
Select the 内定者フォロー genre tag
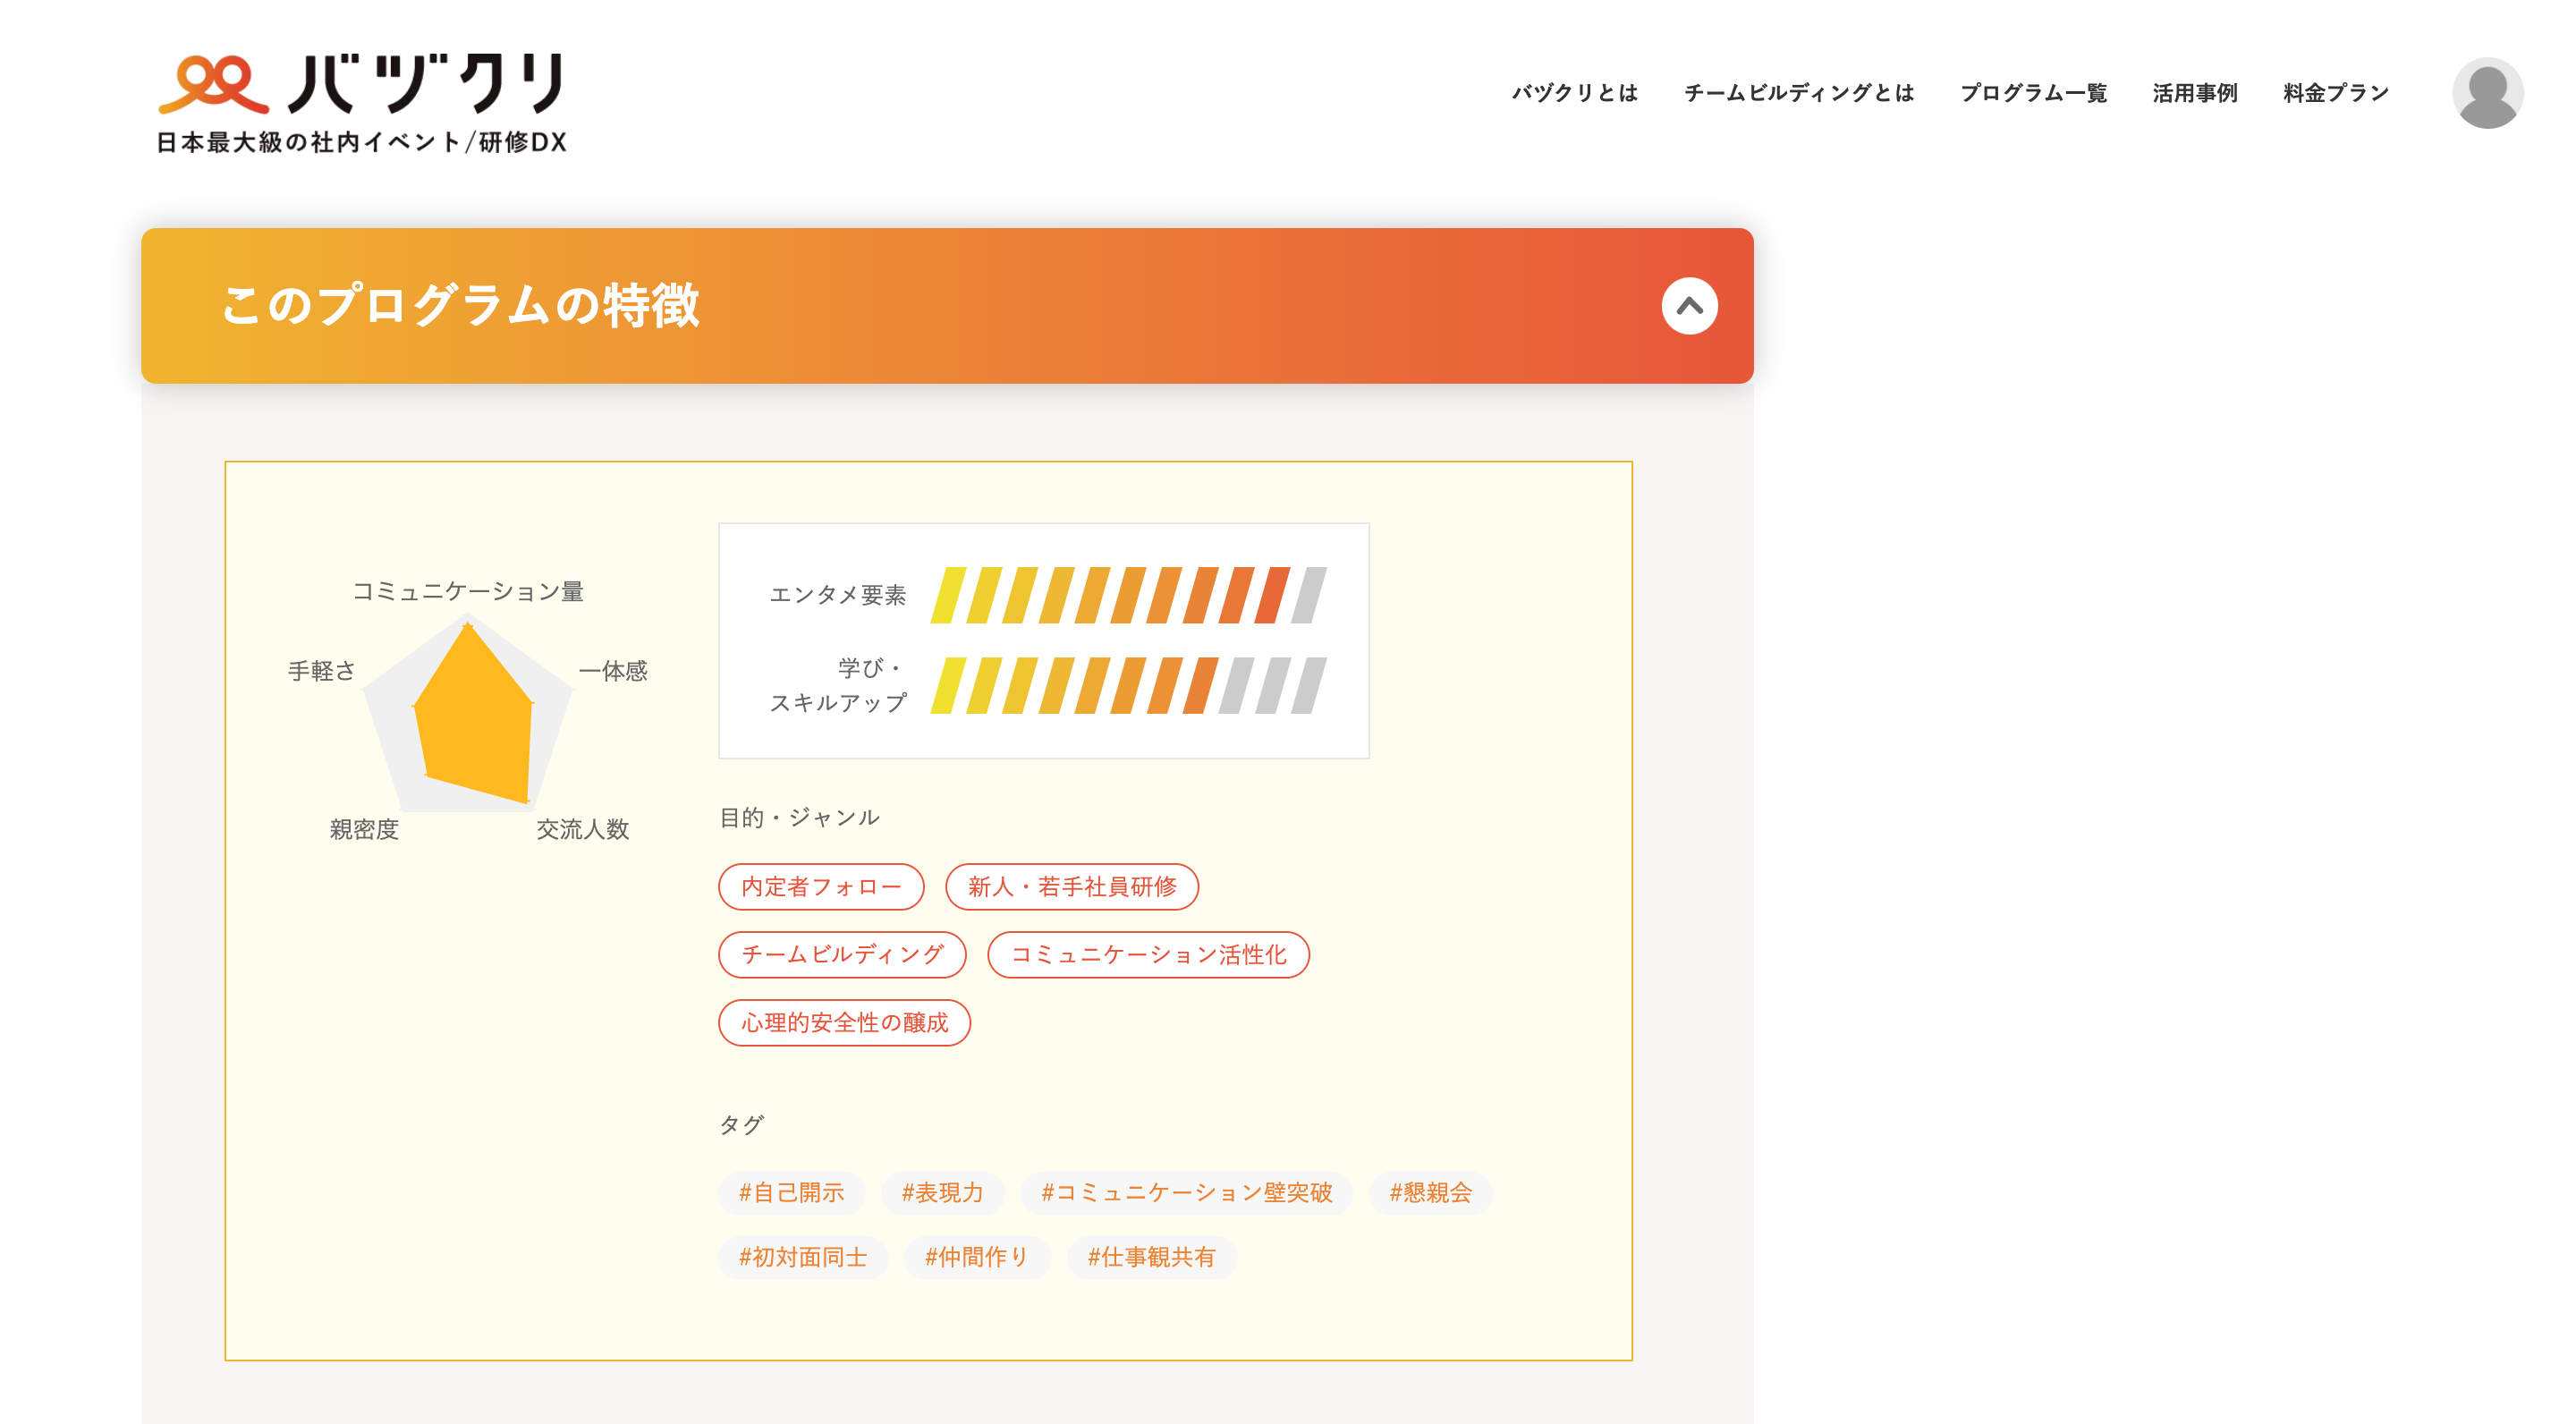tap(821, 887)
